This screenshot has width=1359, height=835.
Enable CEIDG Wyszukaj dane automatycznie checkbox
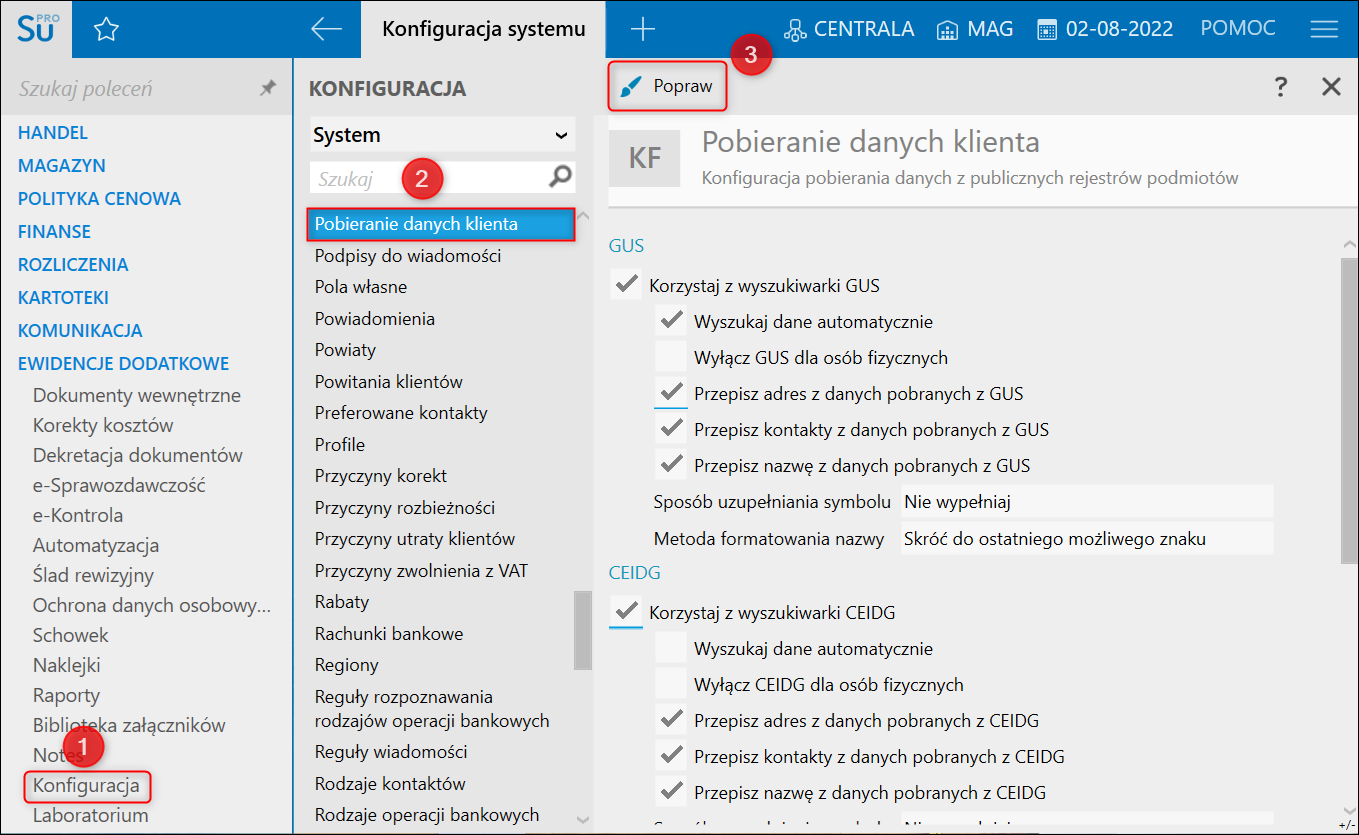pyautogui.click(x=671, y=649)
